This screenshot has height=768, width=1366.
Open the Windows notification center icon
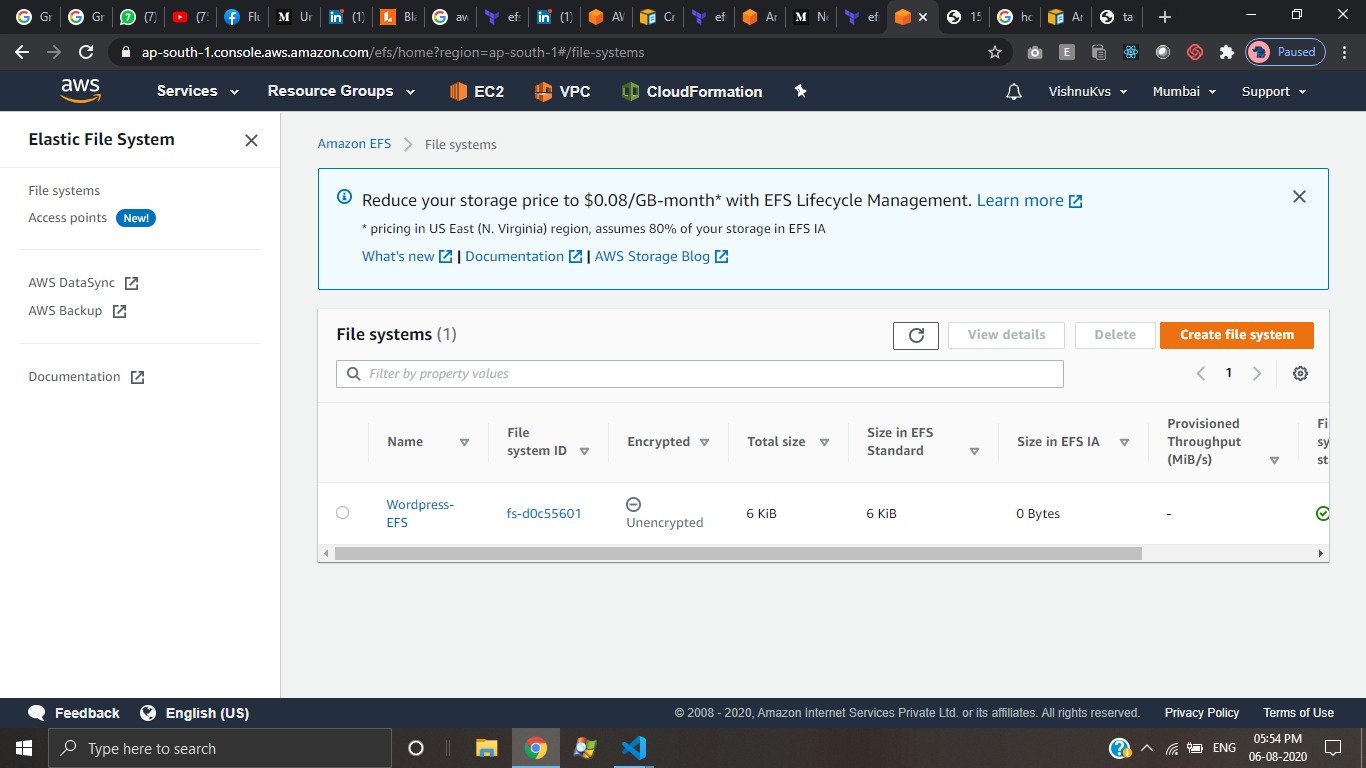click(1333, 748)
